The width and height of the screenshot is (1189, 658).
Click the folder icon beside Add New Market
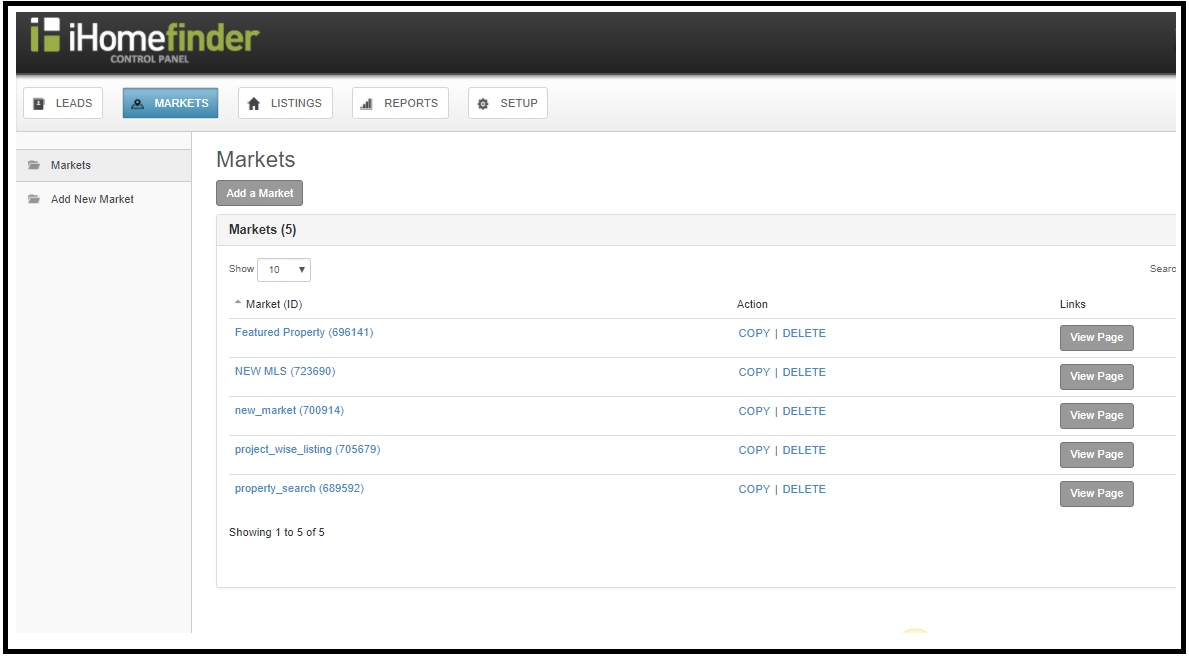[33, 199]
